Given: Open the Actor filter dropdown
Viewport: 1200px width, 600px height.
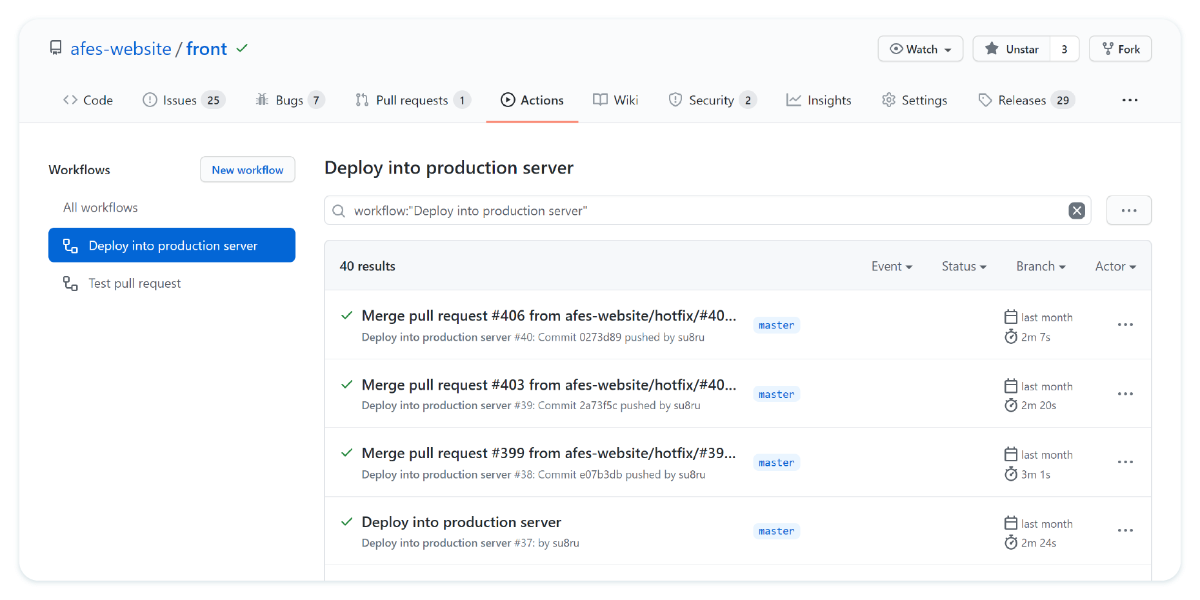Looking at the screenshot, I should pos(1116,266).
